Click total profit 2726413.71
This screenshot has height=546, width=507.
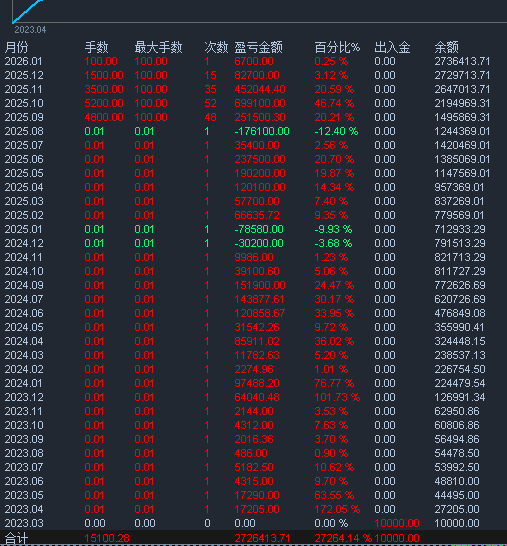point(262,538)
